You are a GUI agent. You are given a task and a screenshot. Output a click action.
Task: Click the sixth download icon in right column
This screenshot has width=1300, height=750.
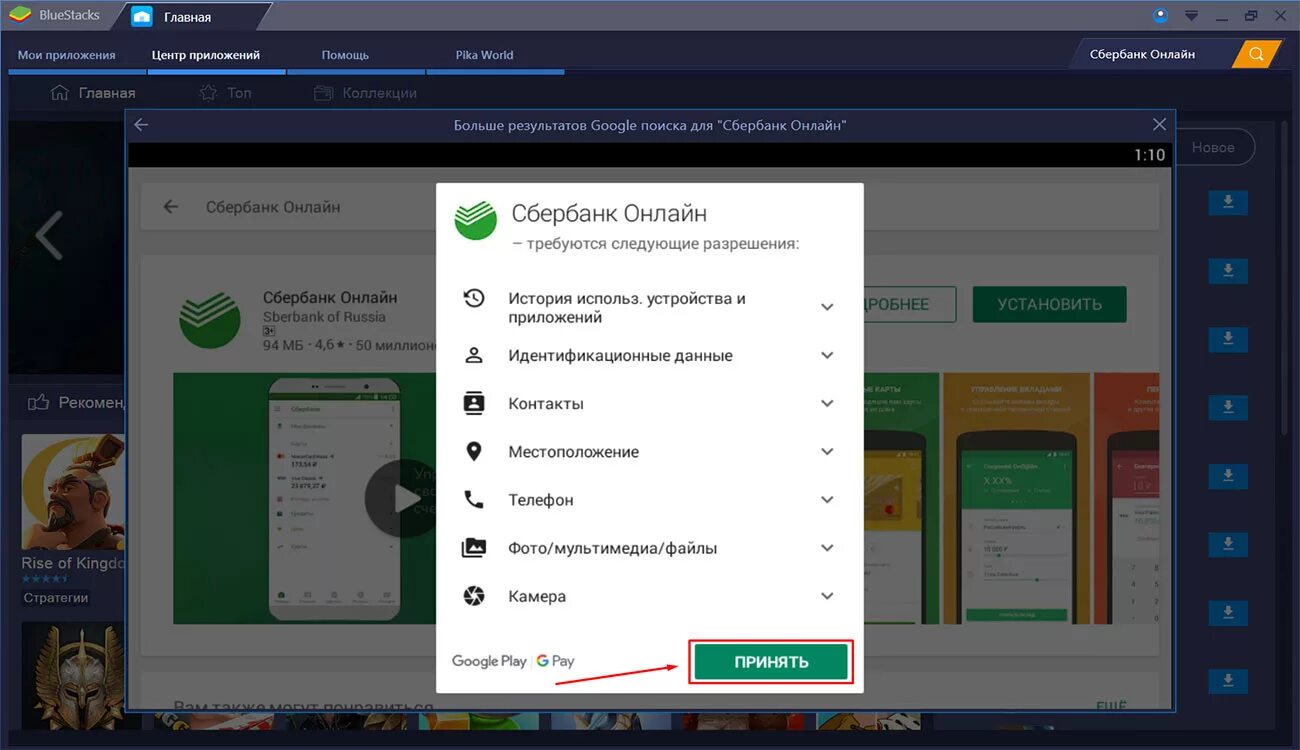tap(1228, 544)
